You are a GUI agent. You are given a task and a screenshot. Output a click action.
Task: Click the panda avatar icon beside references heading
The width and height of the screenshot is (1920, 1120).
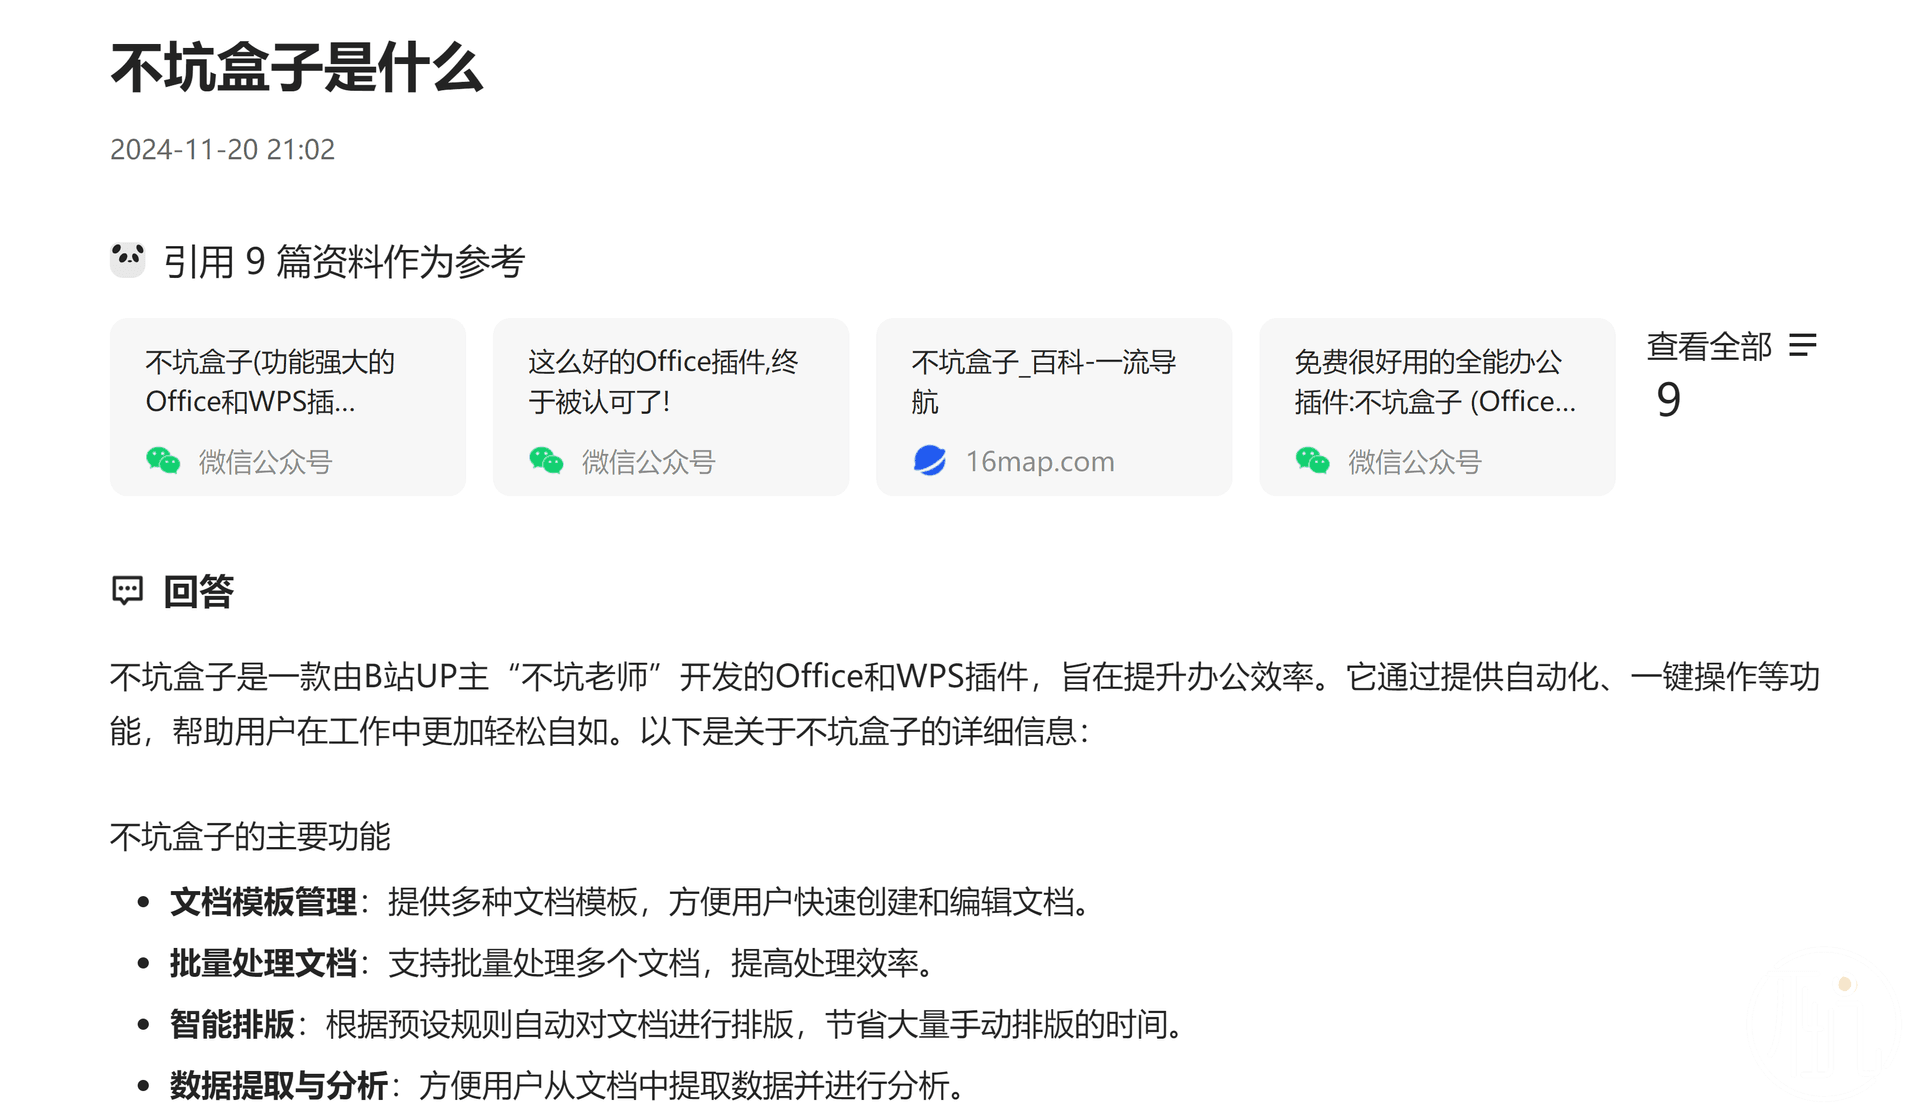tap(128, 260)
